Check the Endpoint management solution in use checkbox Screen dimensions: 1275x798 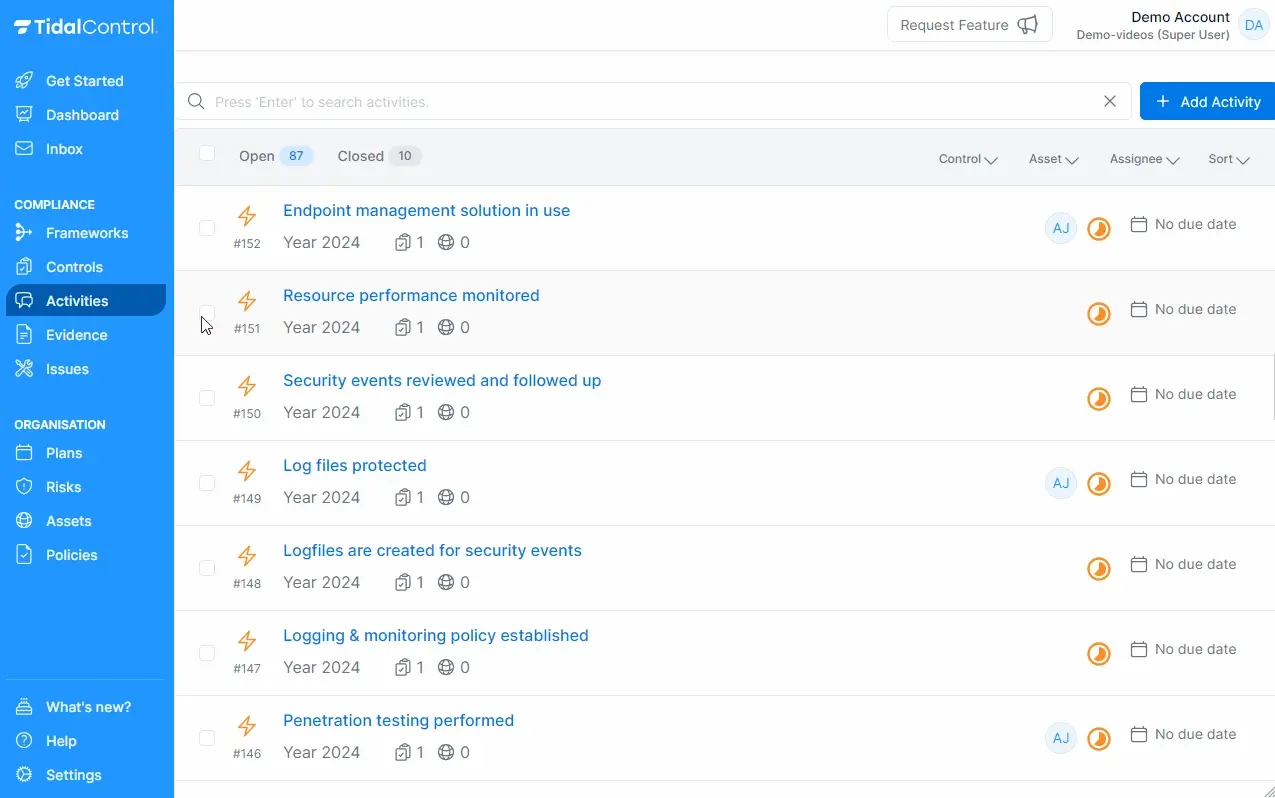point(207,228)
